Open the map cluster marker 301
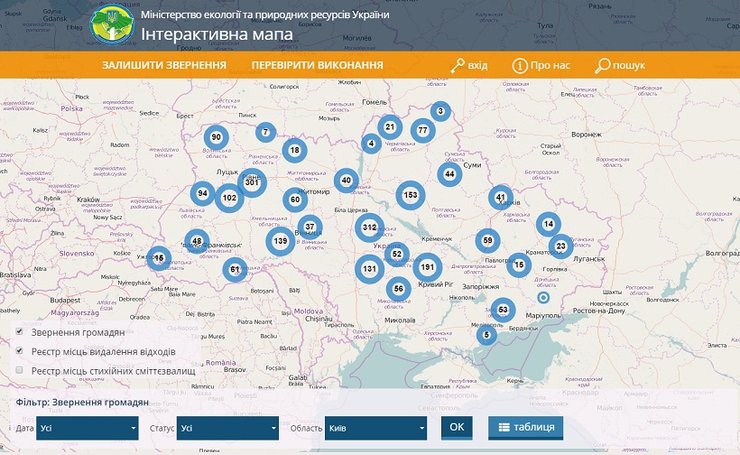 (252, 182)
